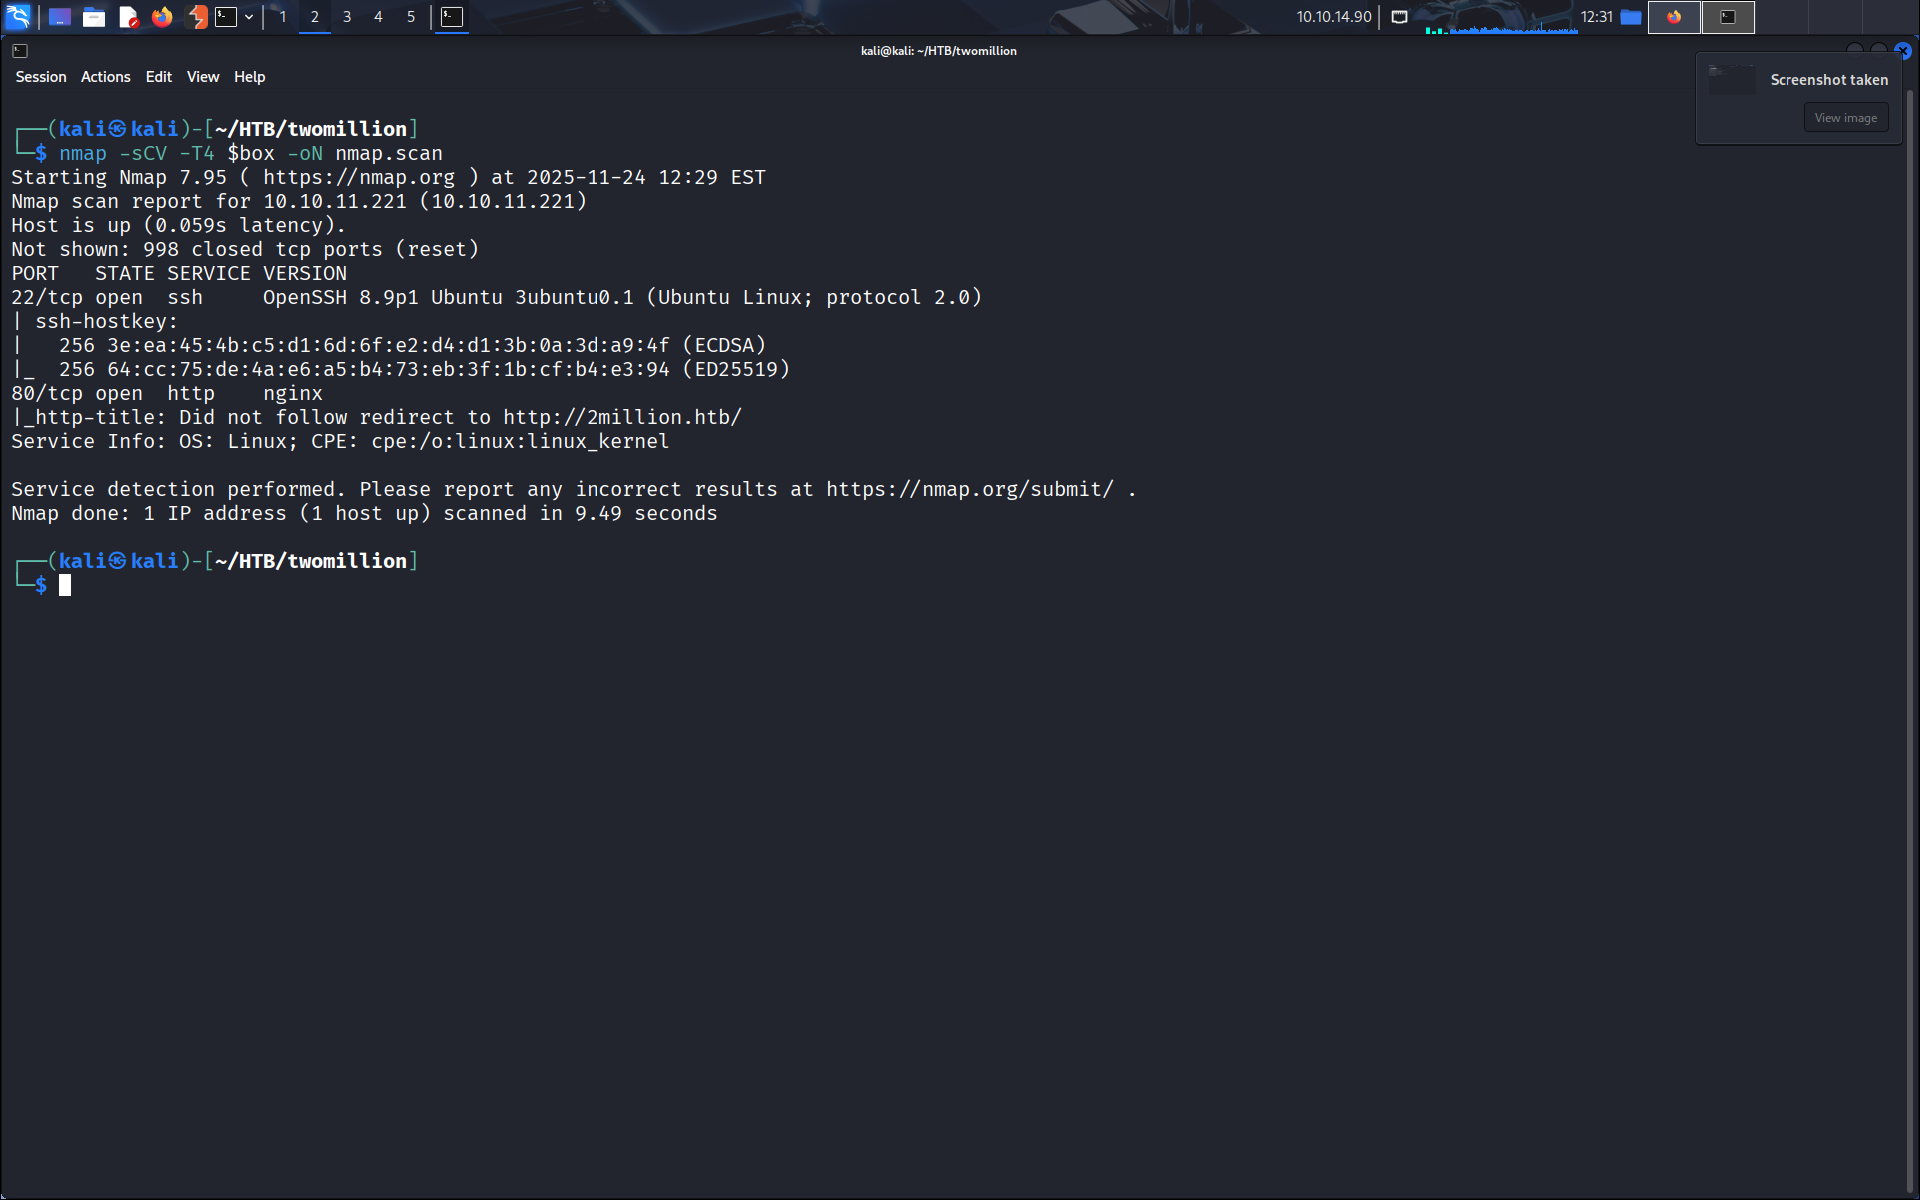Click the 12:31 clock in the panel

1596,16
